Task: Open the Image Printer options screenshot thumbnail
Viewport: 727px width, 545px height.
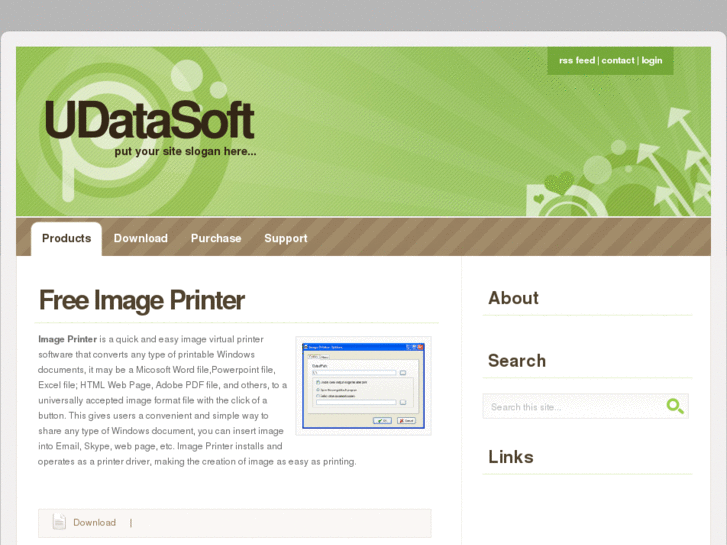Action: [364, 385]
